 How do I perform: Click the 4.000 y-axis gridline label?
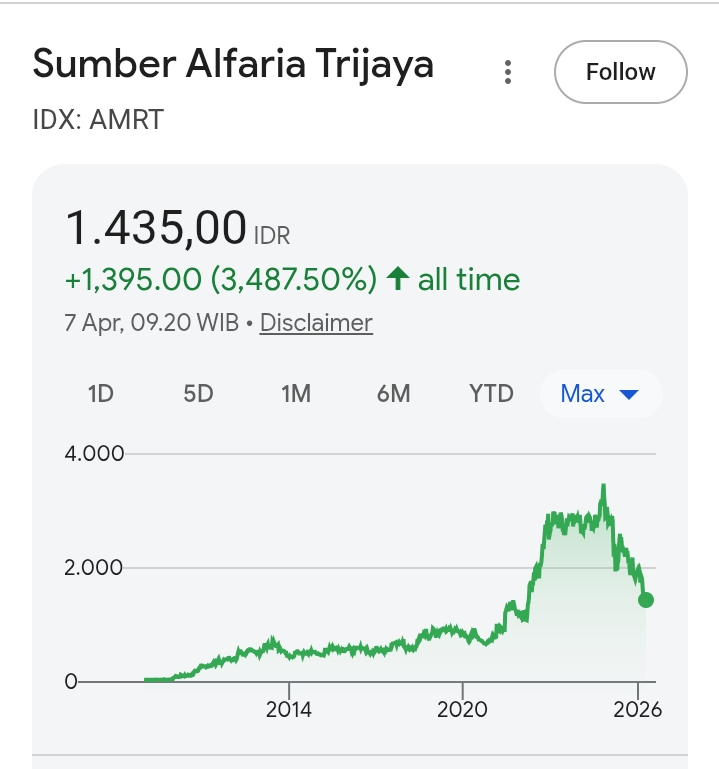(95, 454)
